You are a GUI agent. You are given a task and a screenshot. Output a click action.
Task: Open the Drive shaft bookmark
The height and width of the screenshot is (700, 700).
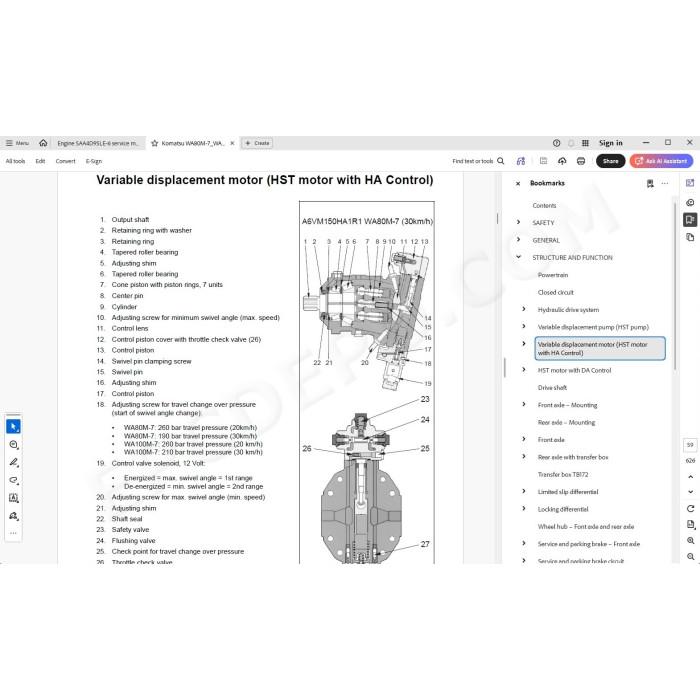click(552, 388)
